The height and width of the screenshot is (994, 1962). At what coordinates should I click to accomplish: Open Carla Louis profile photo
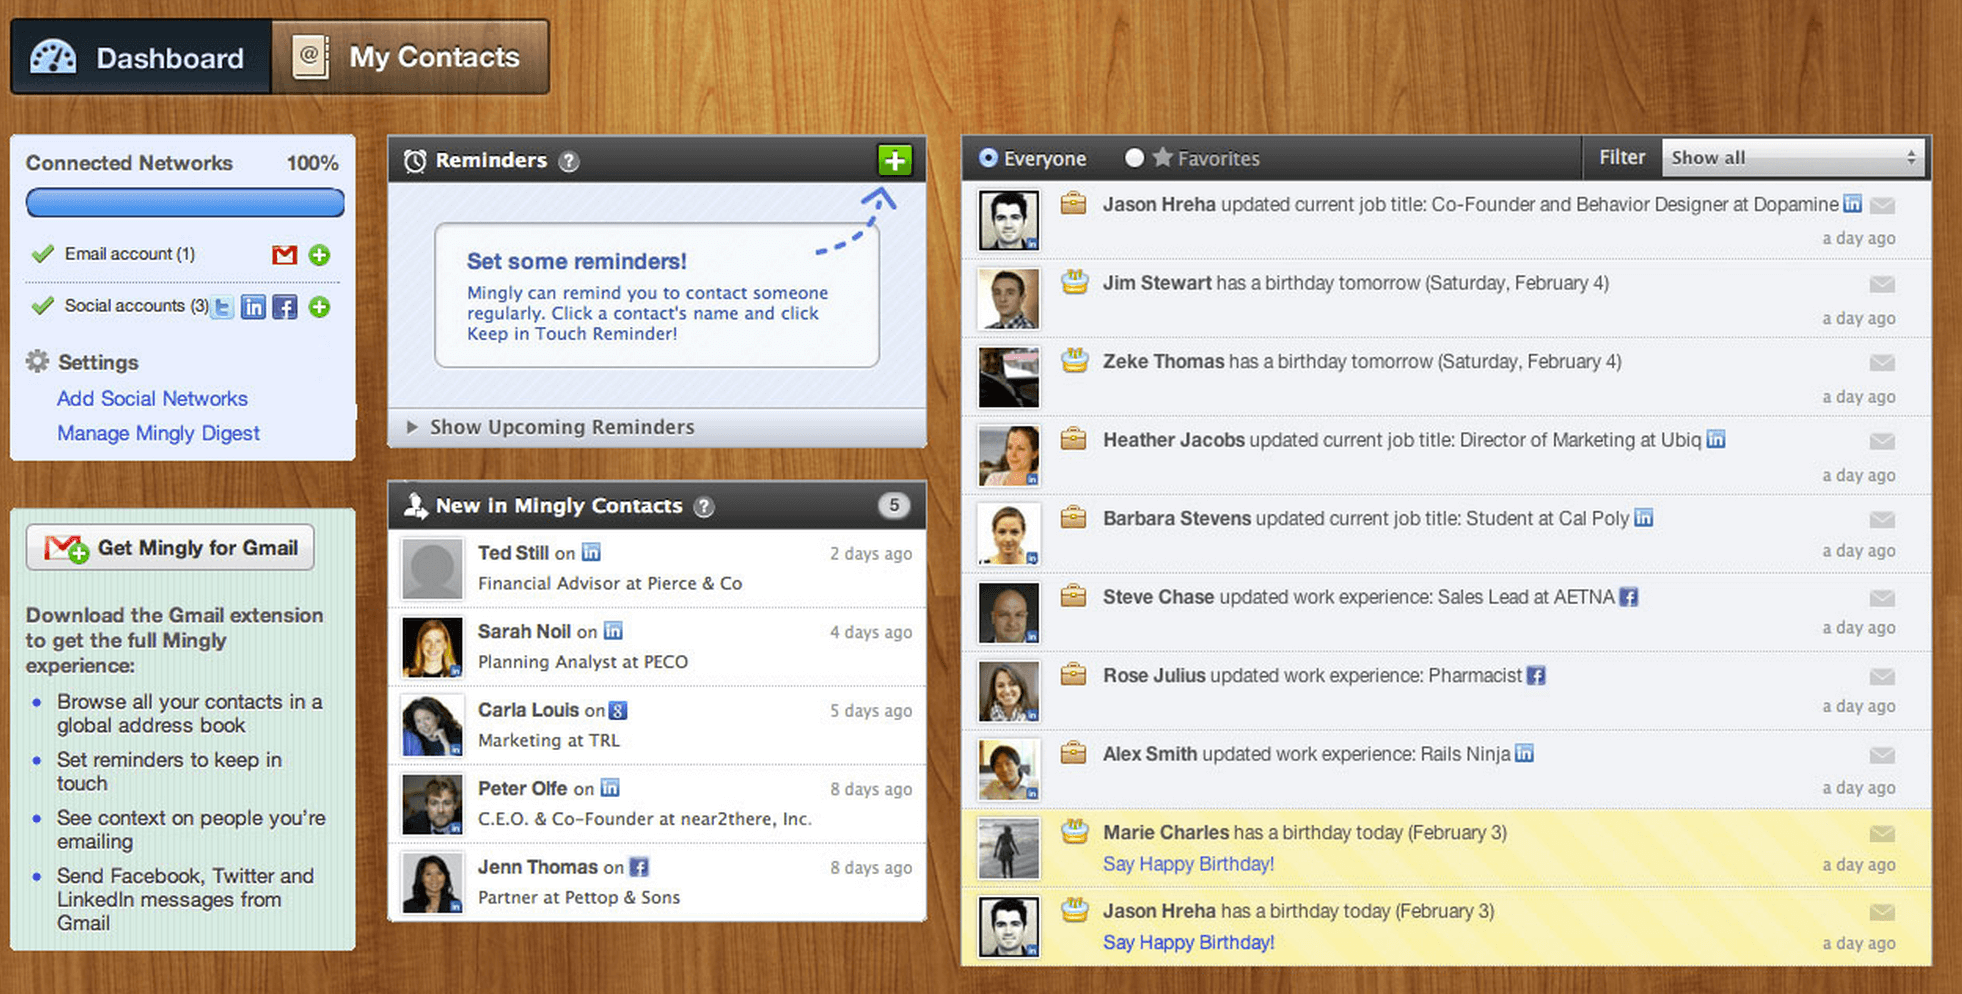(x=432, y=726)
